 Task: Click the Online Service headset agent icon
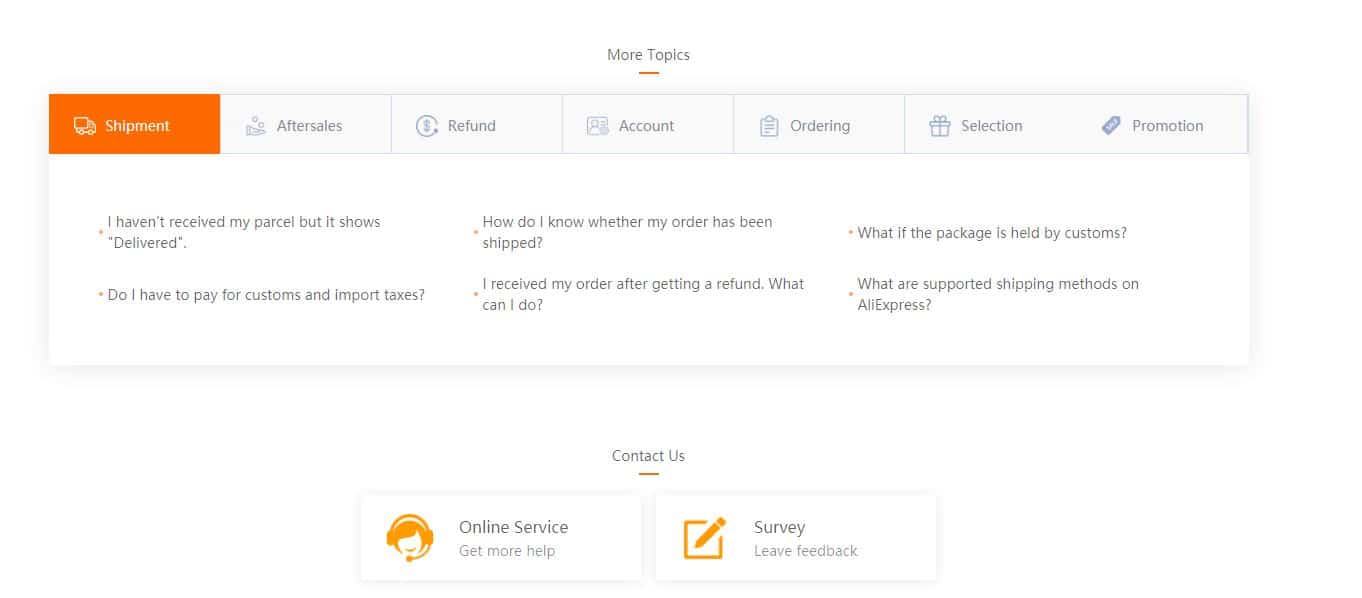[x=409, y=538]
